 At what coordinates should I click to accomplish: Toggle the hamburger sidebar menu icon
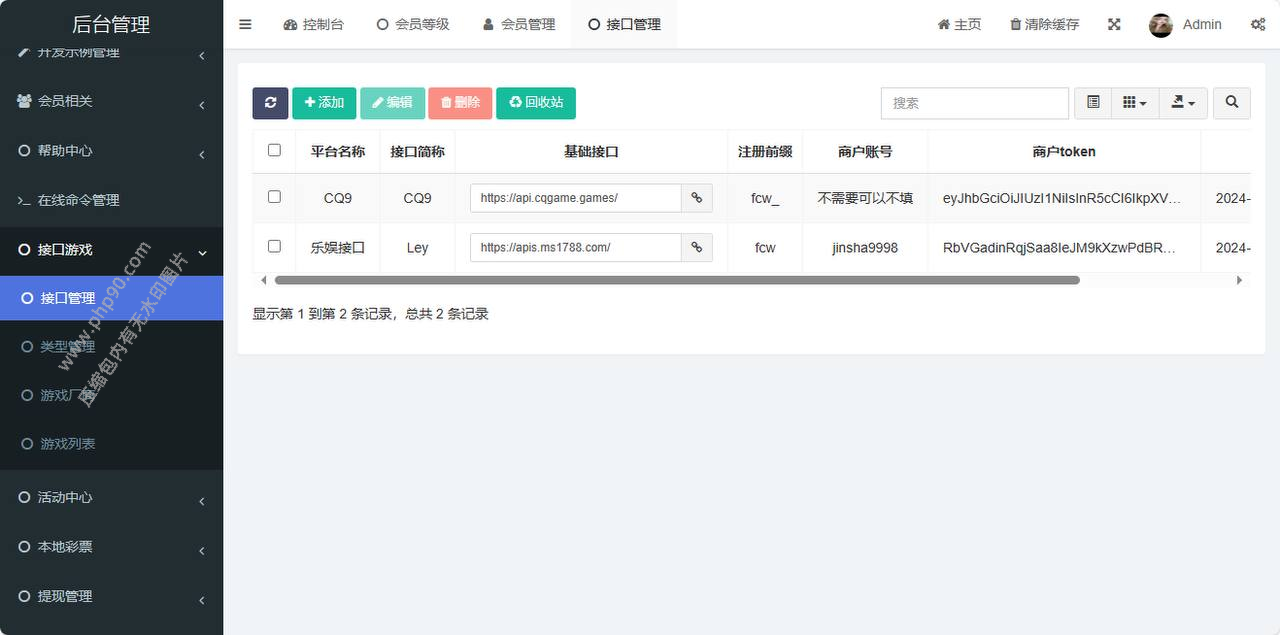(245, 25)
